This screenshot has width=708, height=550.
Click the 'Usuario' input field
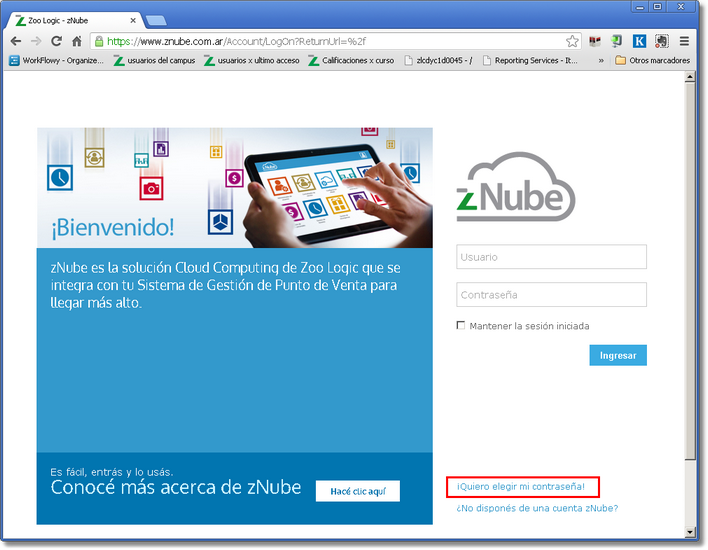tap(551, 257)
